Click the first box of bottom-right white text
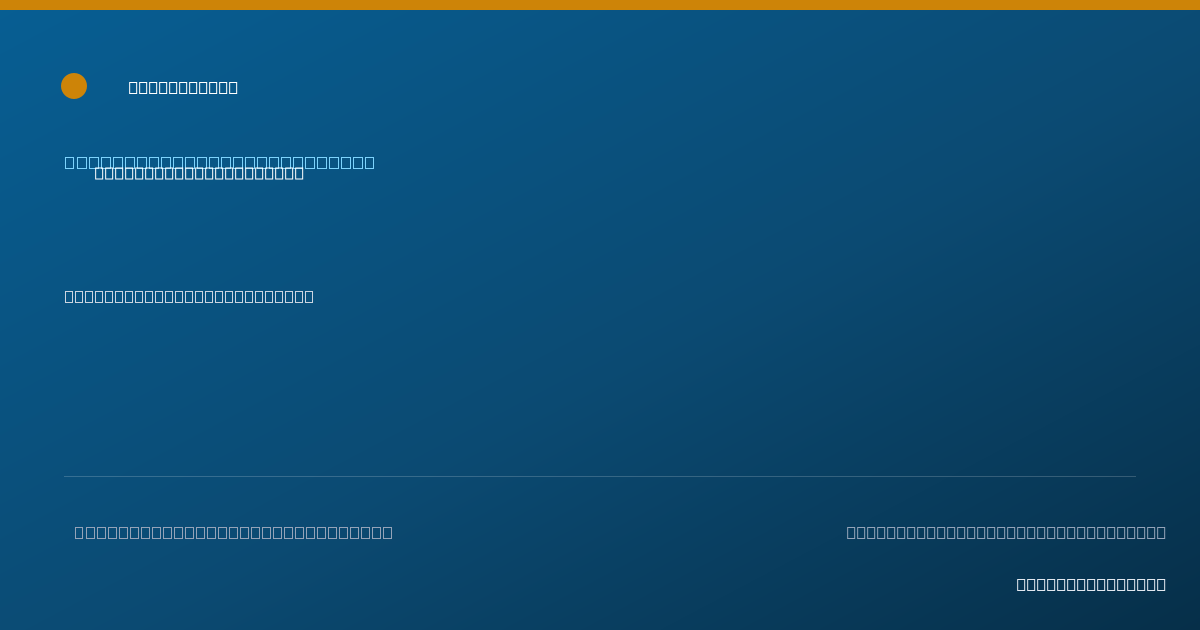The width and height of the screenshot is (1200, 630). (x=1021, y=584)
